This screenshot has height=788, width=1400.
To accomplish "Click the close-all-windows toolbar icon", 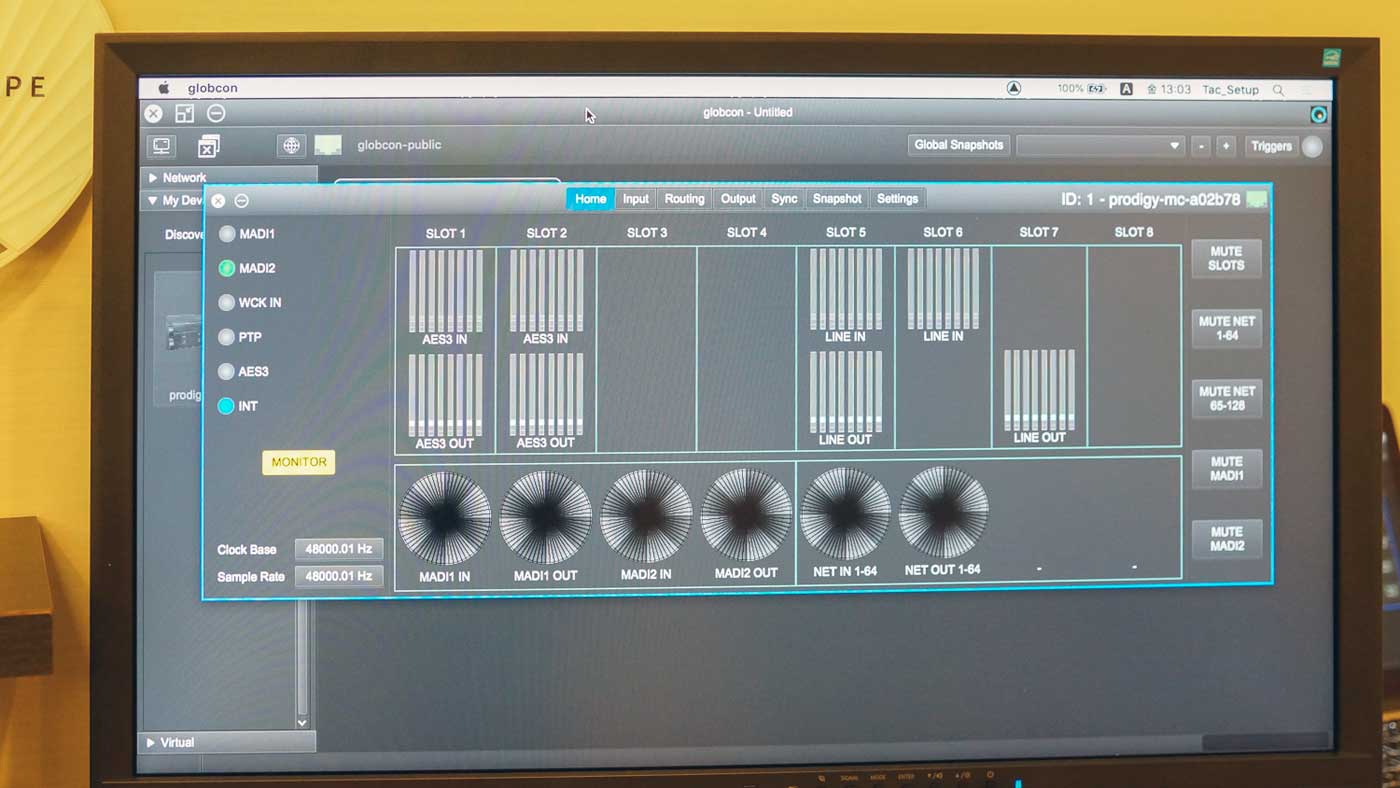I will tap(208, 146).
